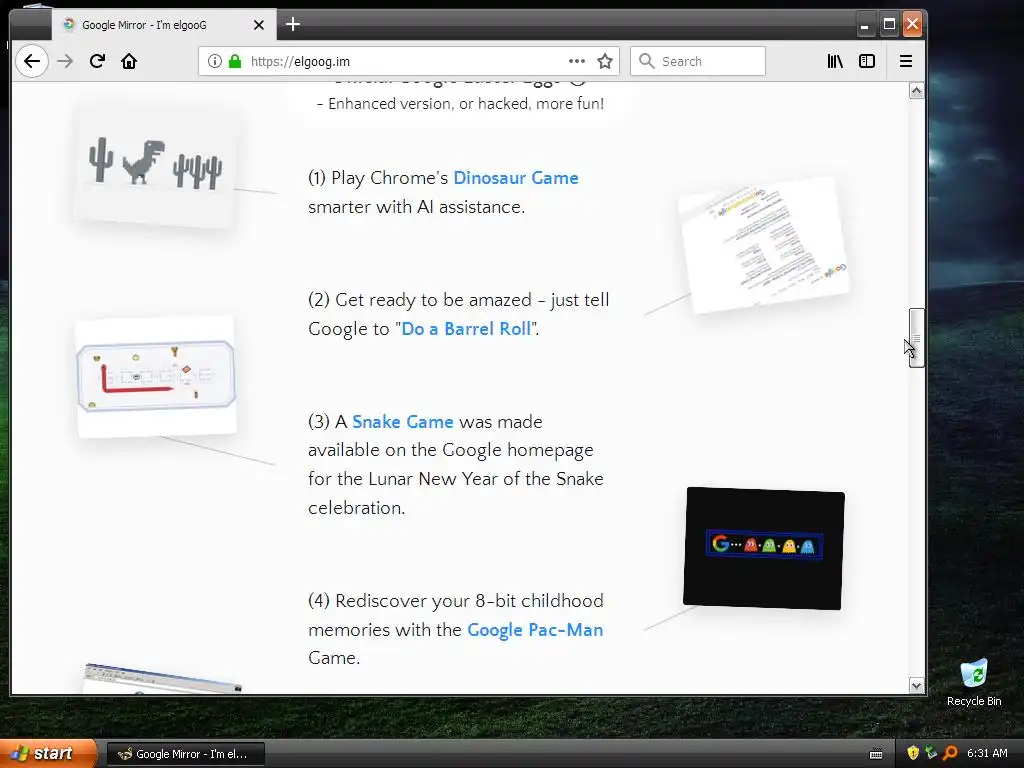Click the green secure connection padlock
The image size is (1024, 768).
point(234,61)
